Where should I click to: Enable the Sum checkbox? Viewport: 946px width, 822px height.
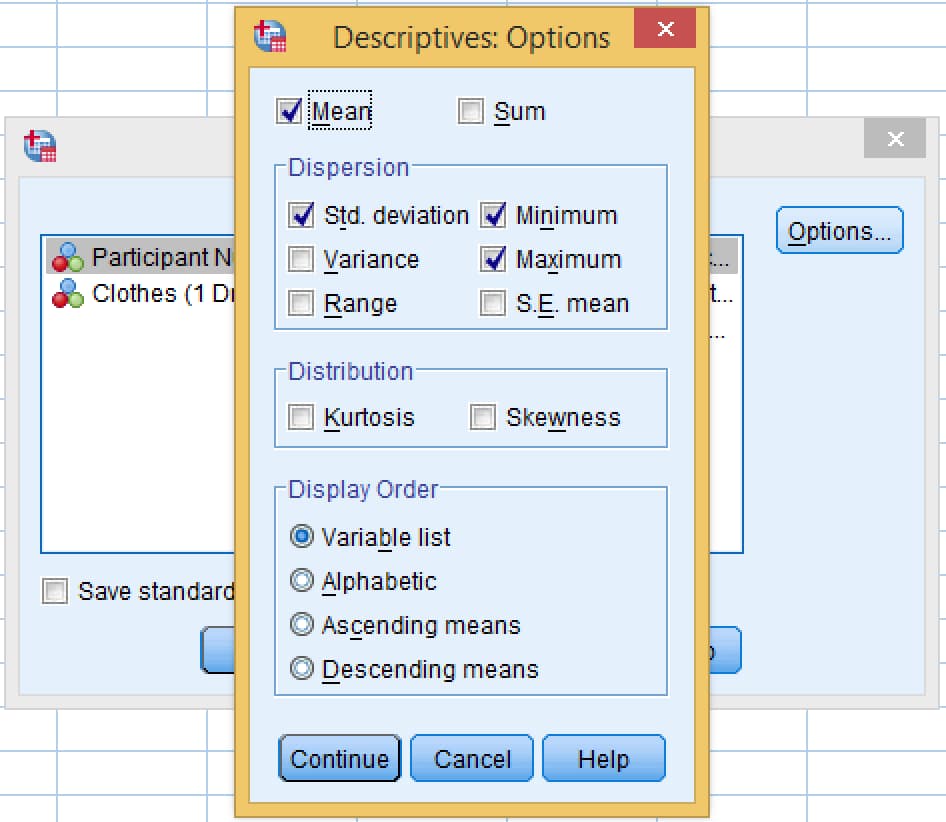[x=471, y=111]
